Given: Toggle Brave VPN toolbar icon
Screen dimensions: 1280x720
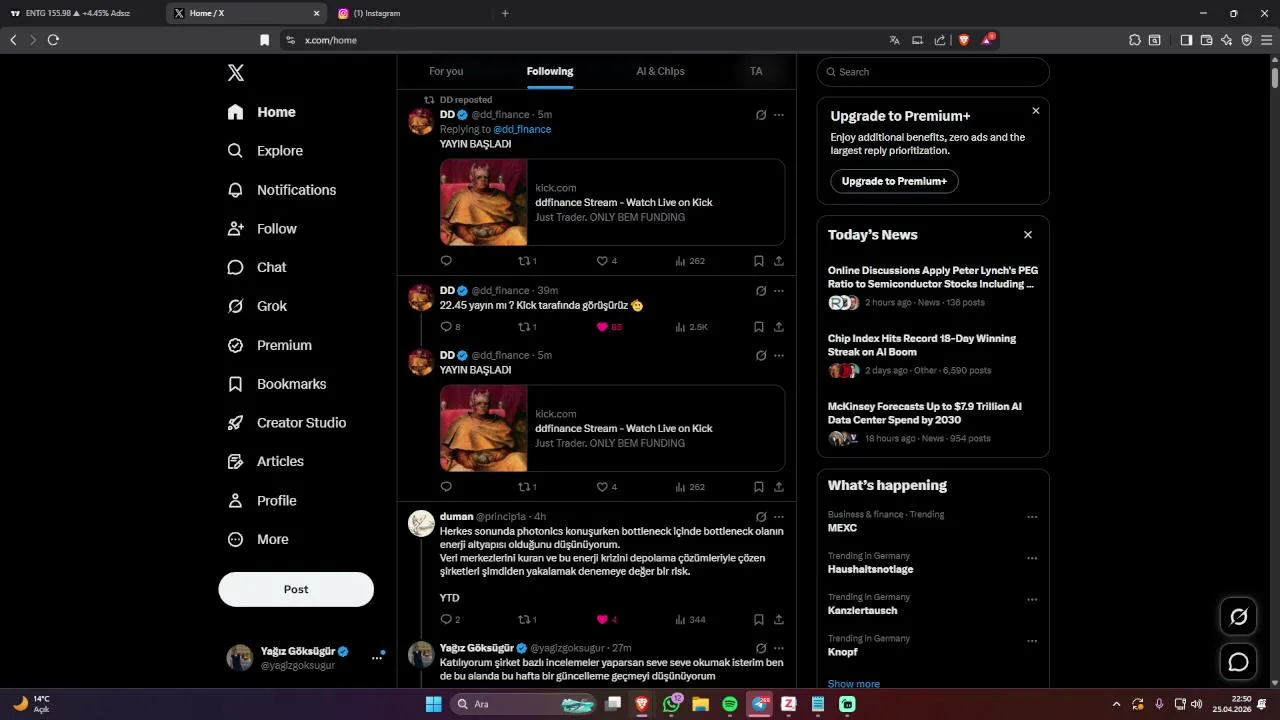Looking at the screenshot, I should pyautogui.click(x=1247, y=40).
